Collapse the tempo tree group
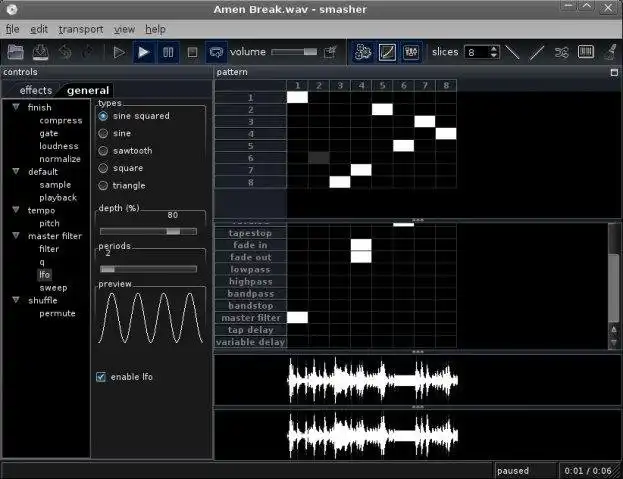This screenshot has width=623, height=479. (16, 210)
